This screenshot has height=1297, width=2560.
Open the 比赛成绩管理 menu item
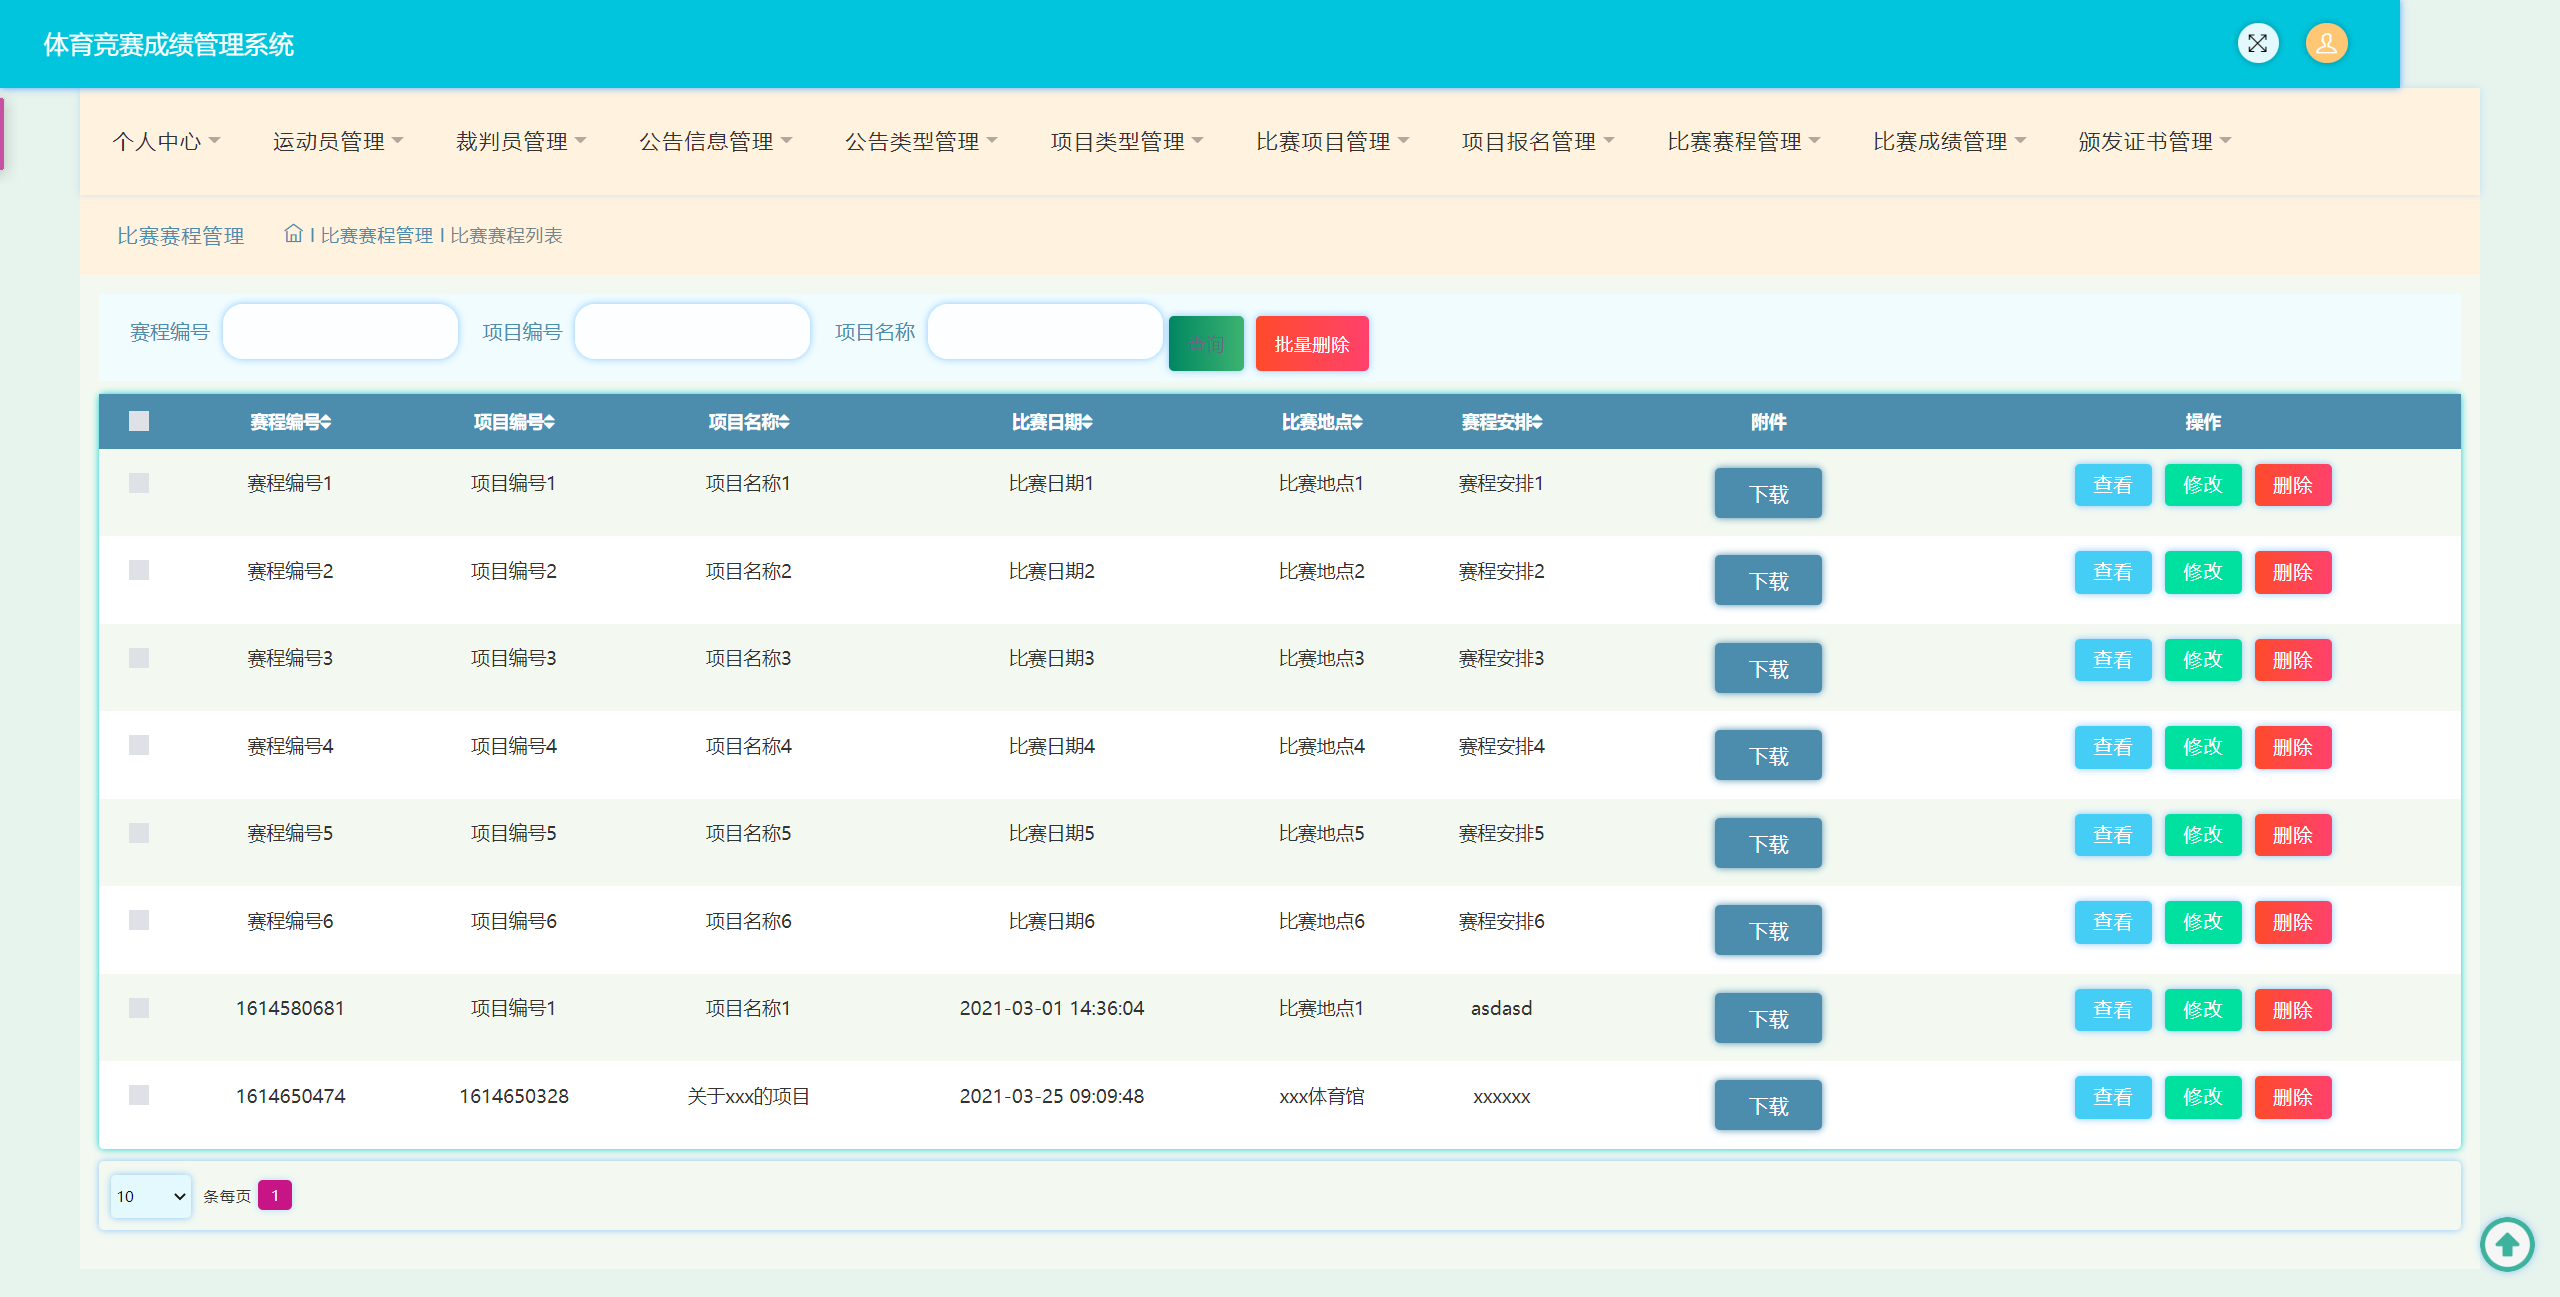(1948, 141)
